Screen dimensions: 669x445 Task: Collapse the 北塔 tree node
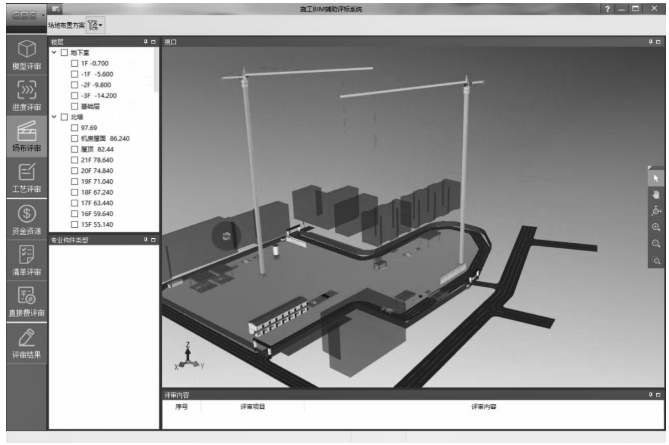pos(54,117)
